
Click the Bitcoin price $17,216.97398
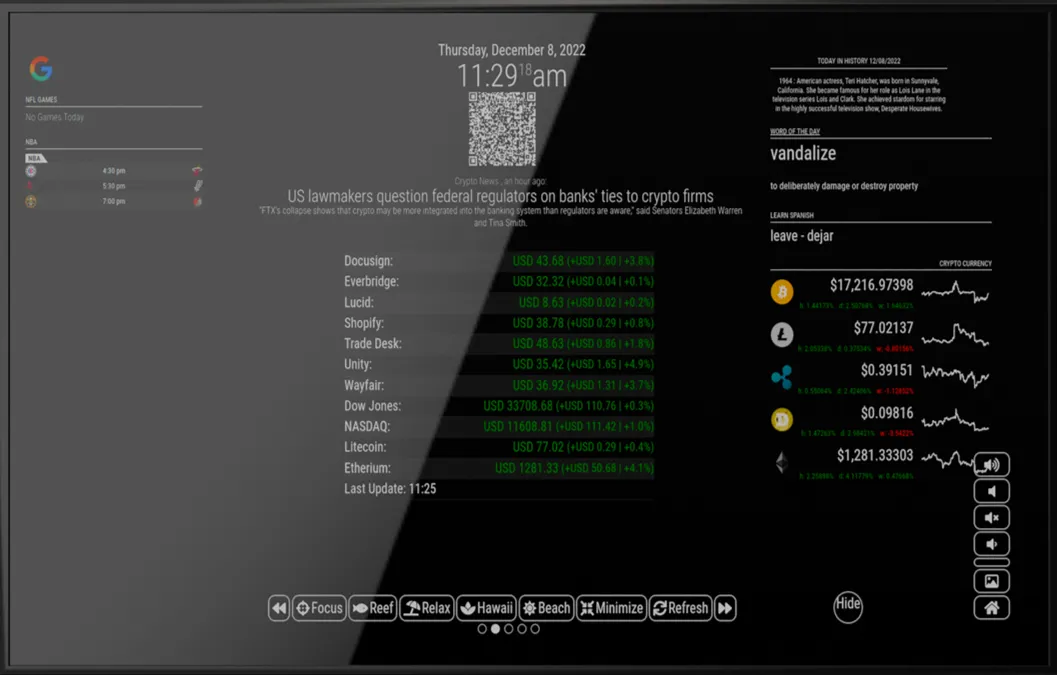click(872, 285)
